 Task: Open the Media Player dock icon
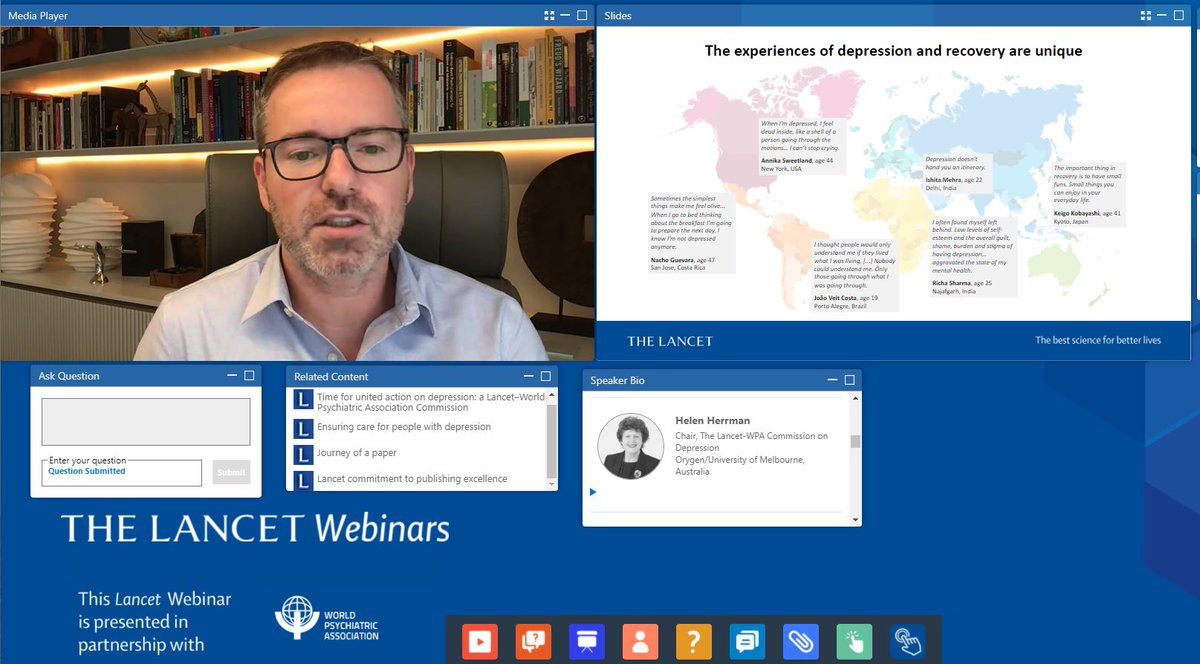coord(479,640)
